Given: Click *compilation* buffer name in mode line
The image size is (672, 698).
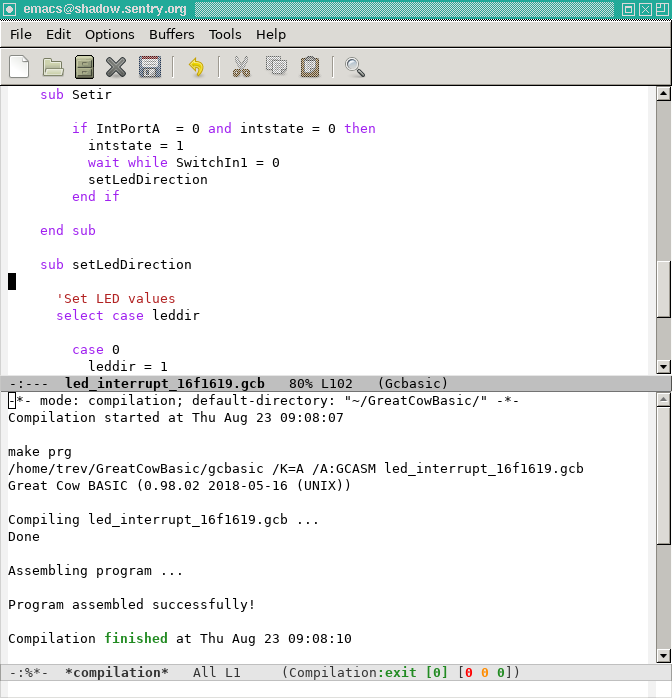Looking at the screenshot, I should 117,672.
